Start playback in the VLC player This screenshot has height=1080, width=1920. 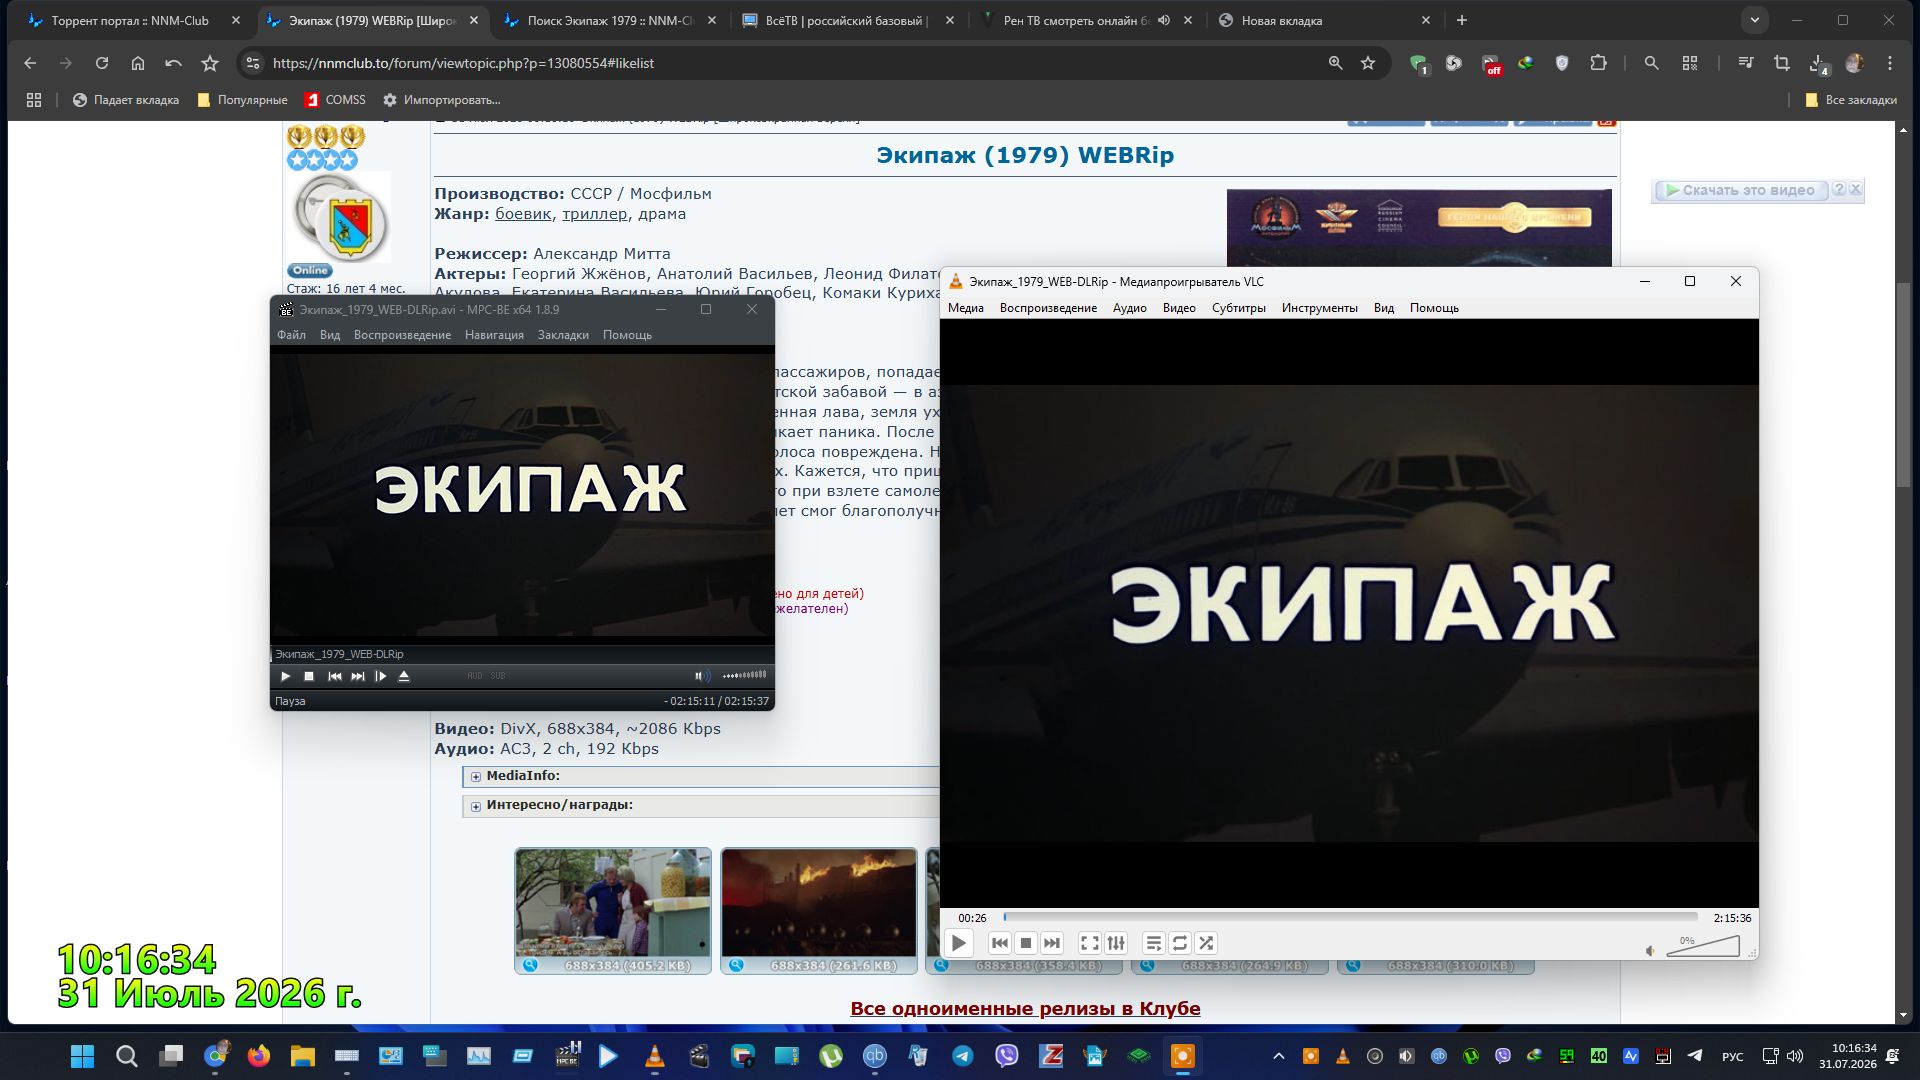tap(958, 943)
